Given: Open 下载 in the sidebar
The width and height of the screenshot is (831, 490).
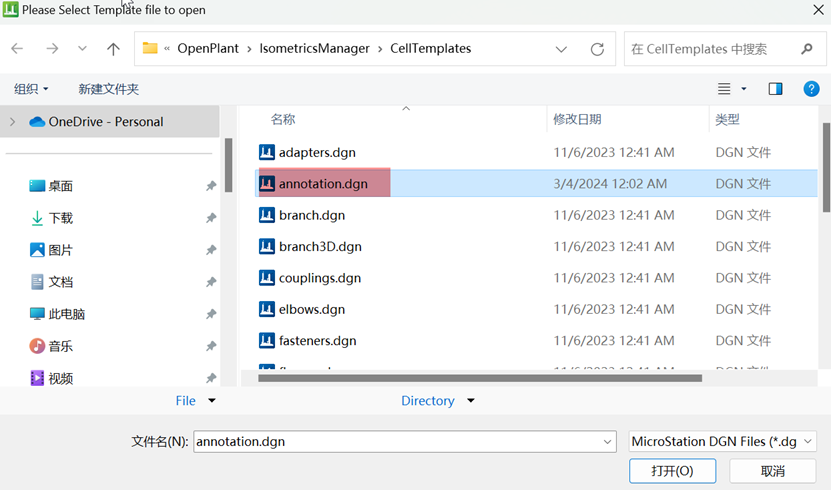Looking at the screenshot, I should [x=60, y=218].
